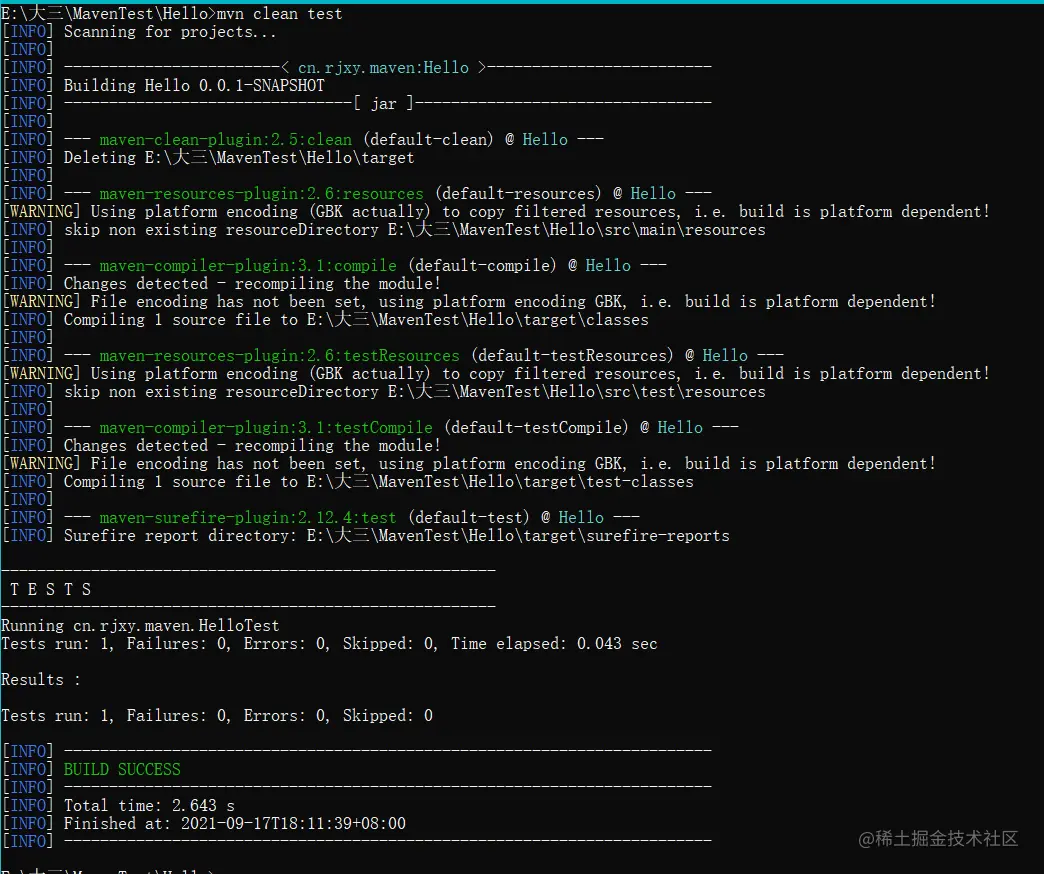The image size is (1044, 874).
Task: Click the green 'BUILD SUCCESS' text
Action: [x=122, y=769]
